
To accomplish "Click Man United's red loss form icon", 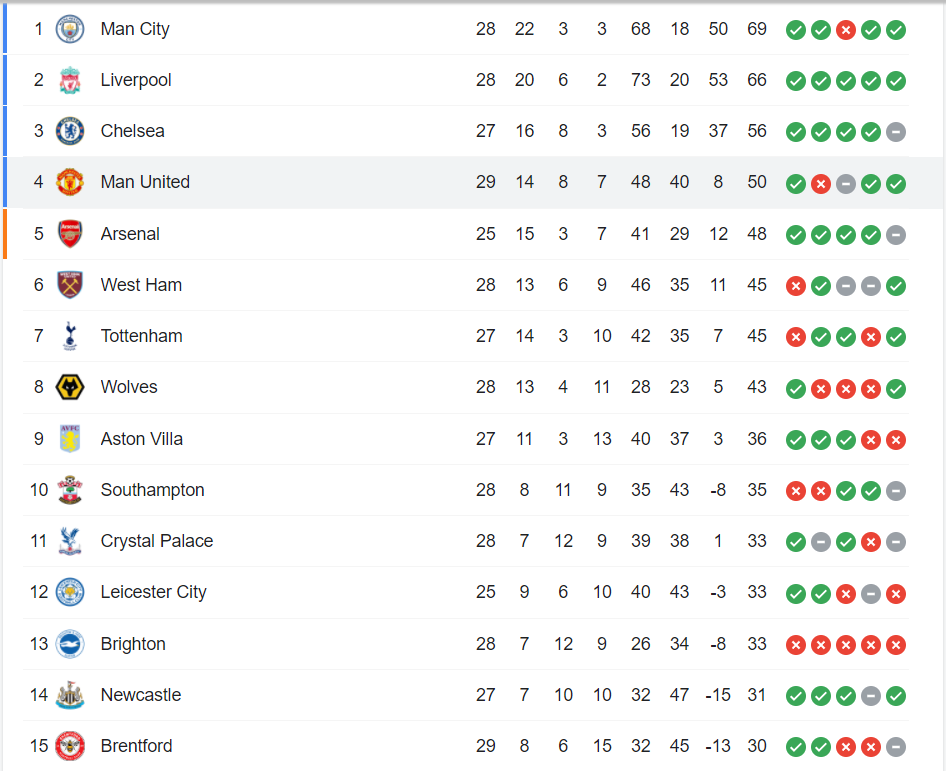I will click(821, 184).
